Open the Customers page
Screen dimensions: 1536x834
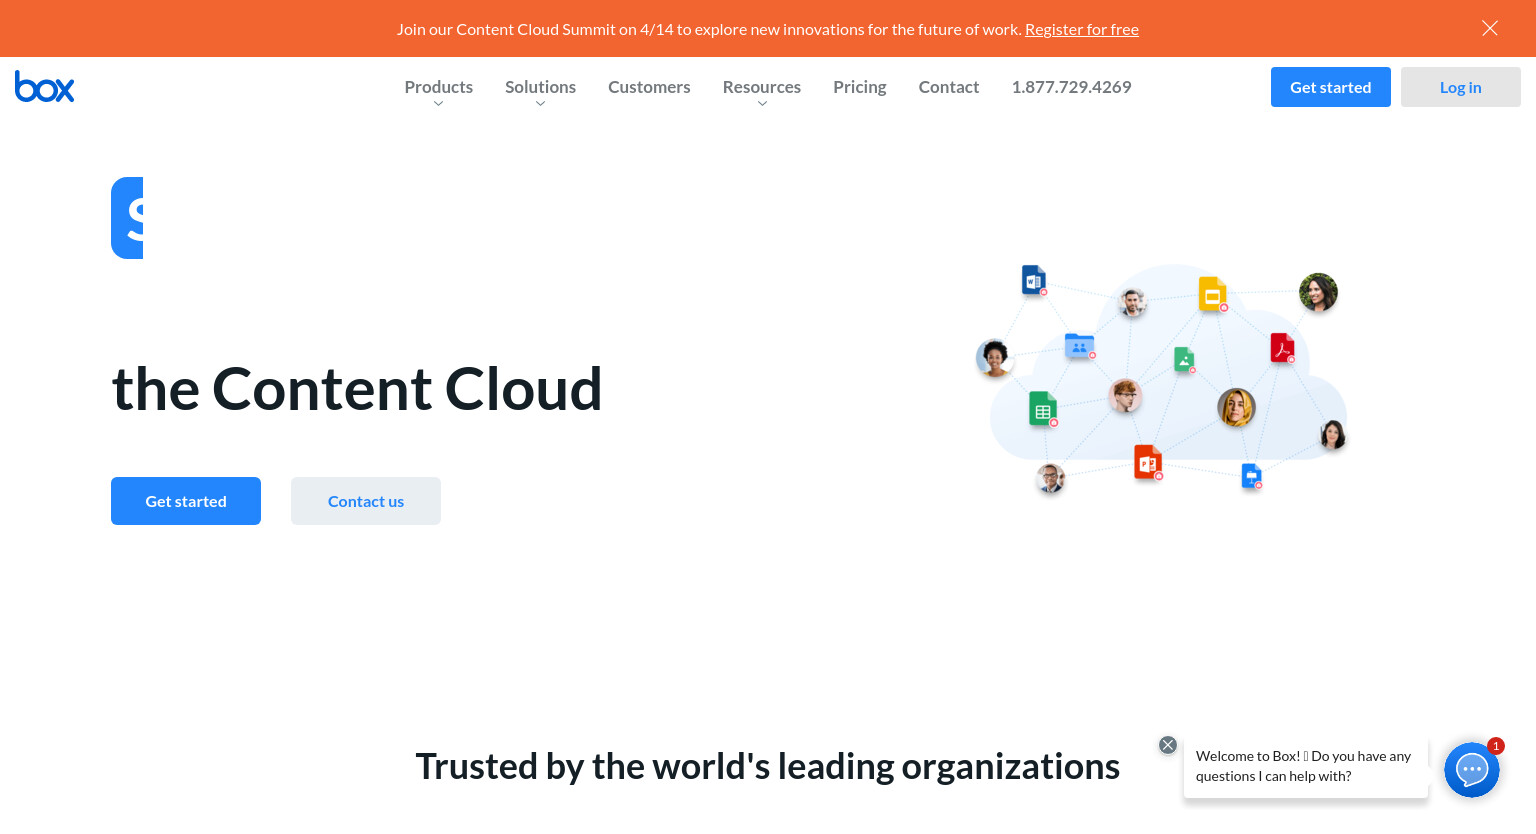[649, 87]
